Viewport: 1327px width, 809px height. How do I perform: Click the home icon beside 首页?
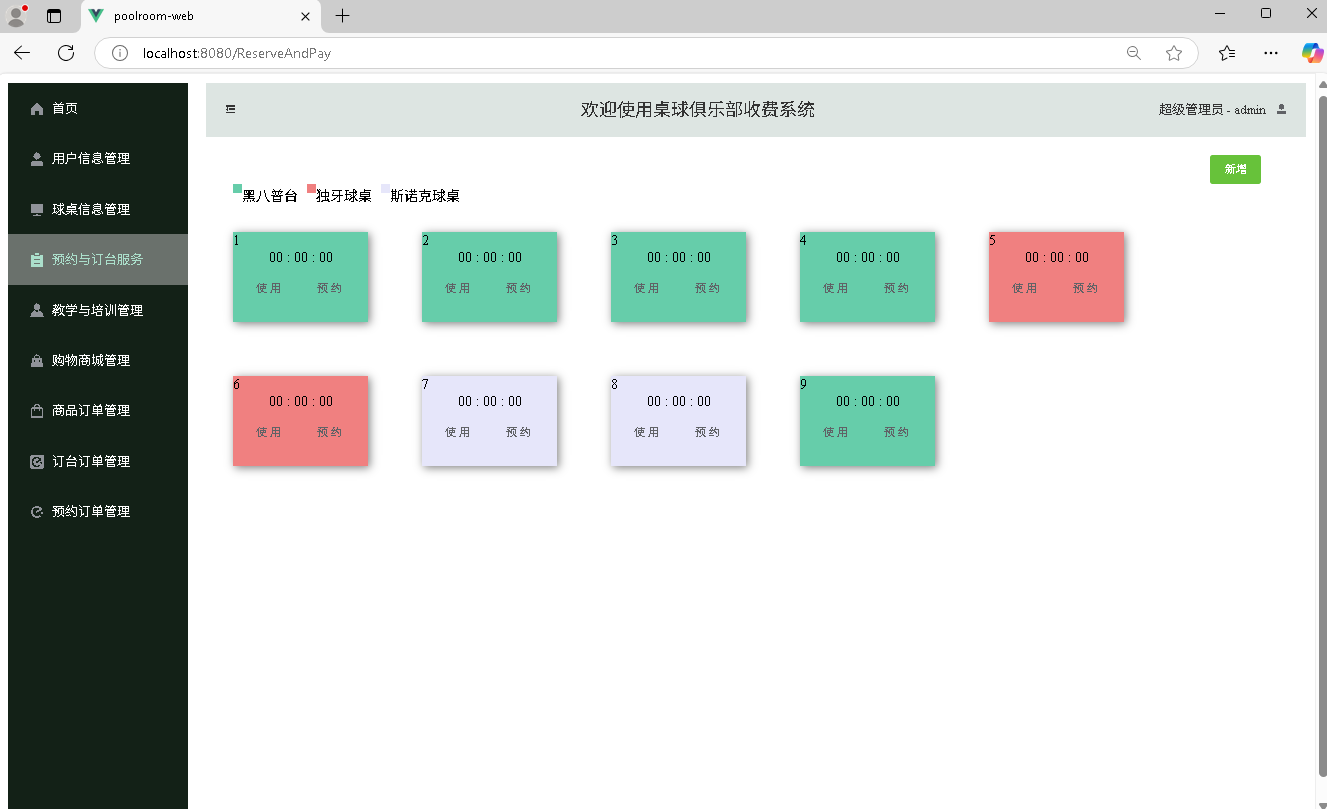point(37,109)
